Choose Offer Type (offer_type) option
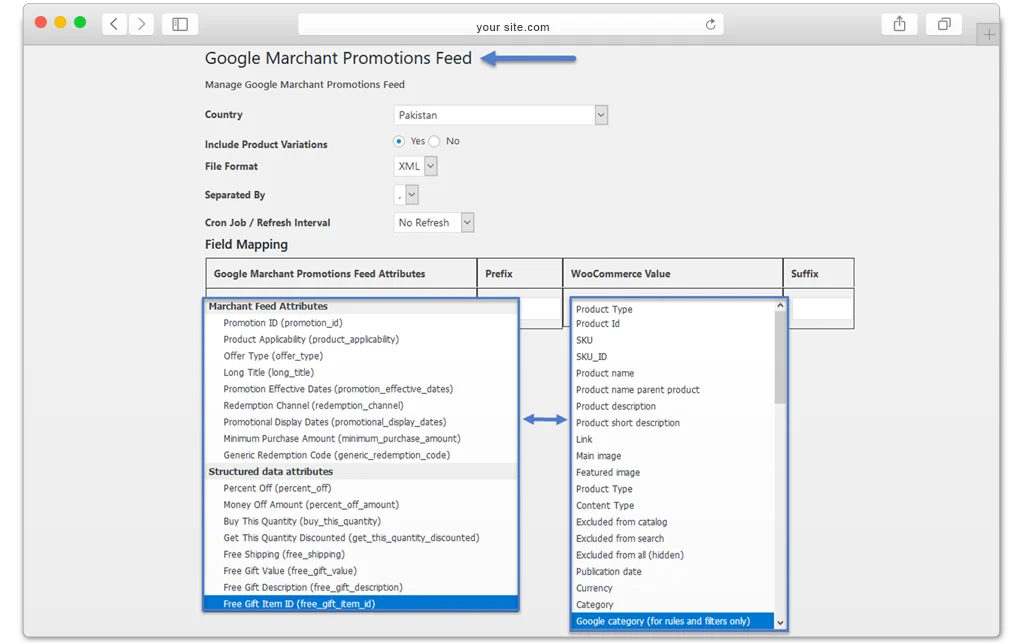Image resolution: width=1024 pixels, height=643 pixels. pyautogui.click(x=361, y=356)
